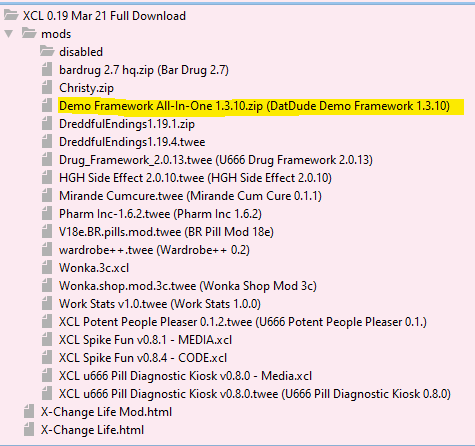Viewport: 475px width, 446px height.
Task: Select the XCL 0.19 Mar 21 Full Download folder name
Action: tap(104, 16)
